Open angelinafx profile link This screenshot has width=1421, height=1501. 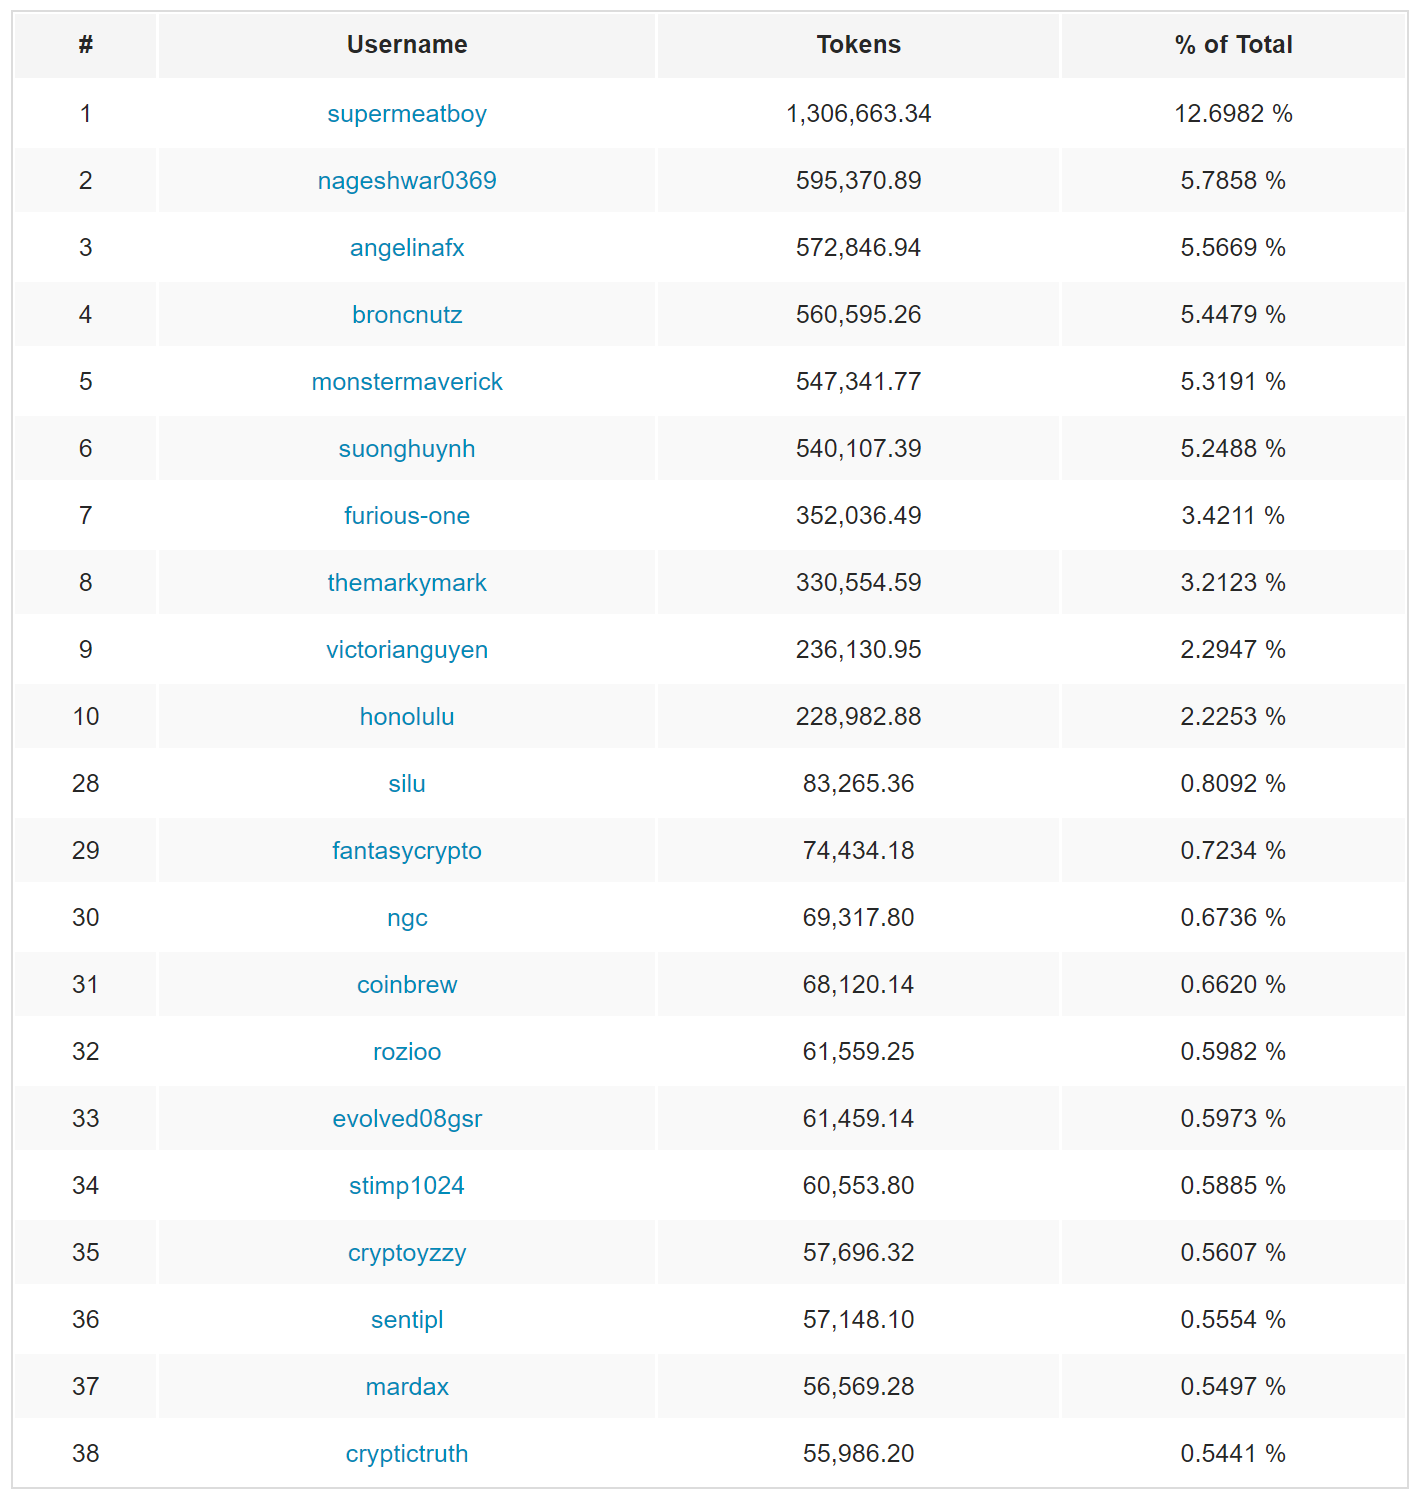407,248
